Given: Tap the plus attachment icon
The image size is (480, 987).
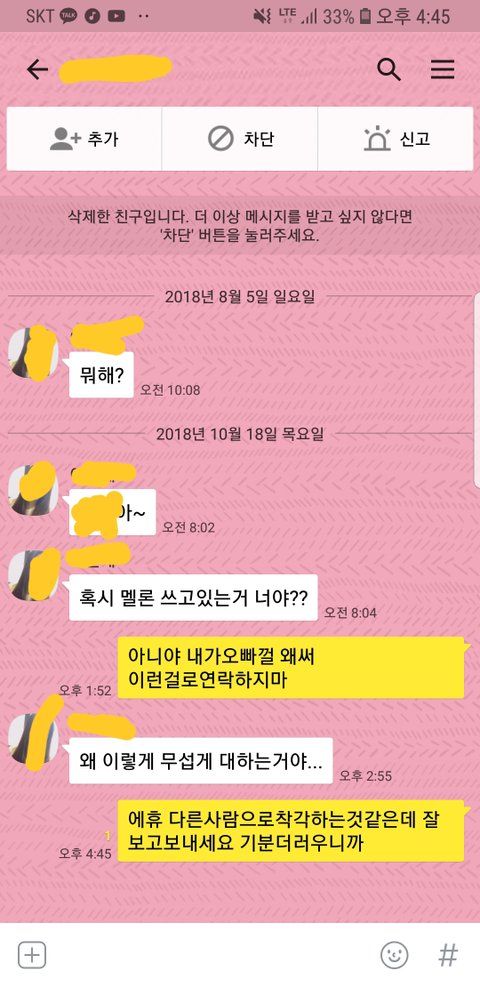Looking at the screenshot, I should (31, 955).
